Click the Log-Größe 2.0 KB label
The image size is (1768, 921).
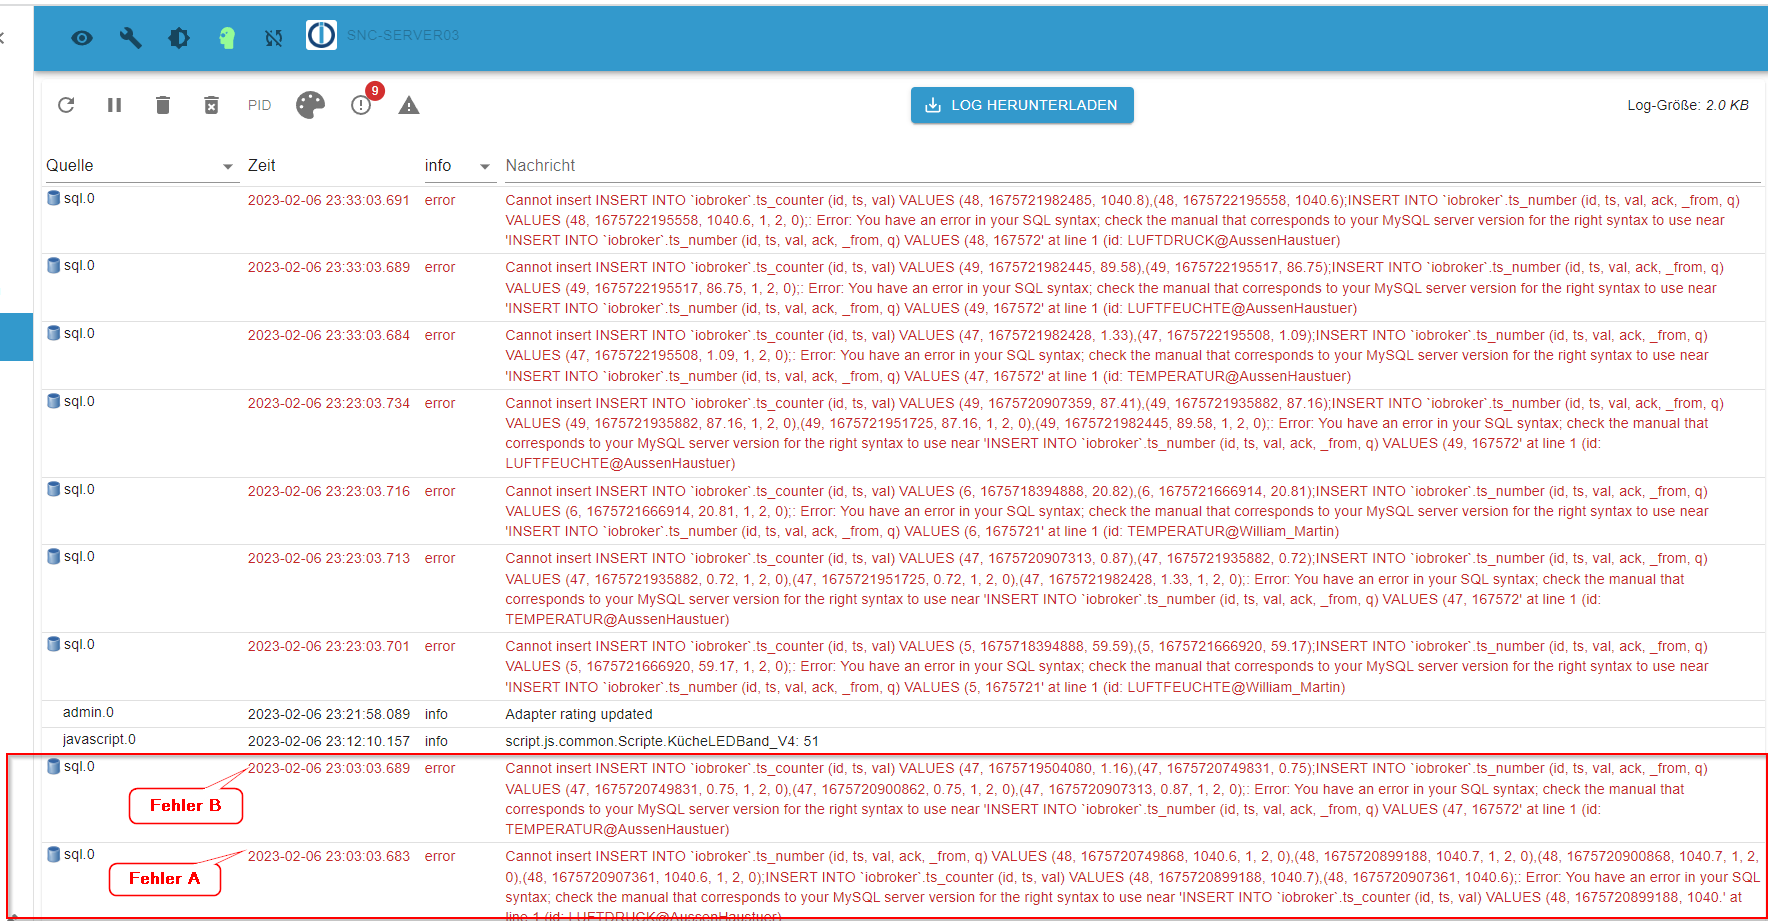coord(1687,105)
